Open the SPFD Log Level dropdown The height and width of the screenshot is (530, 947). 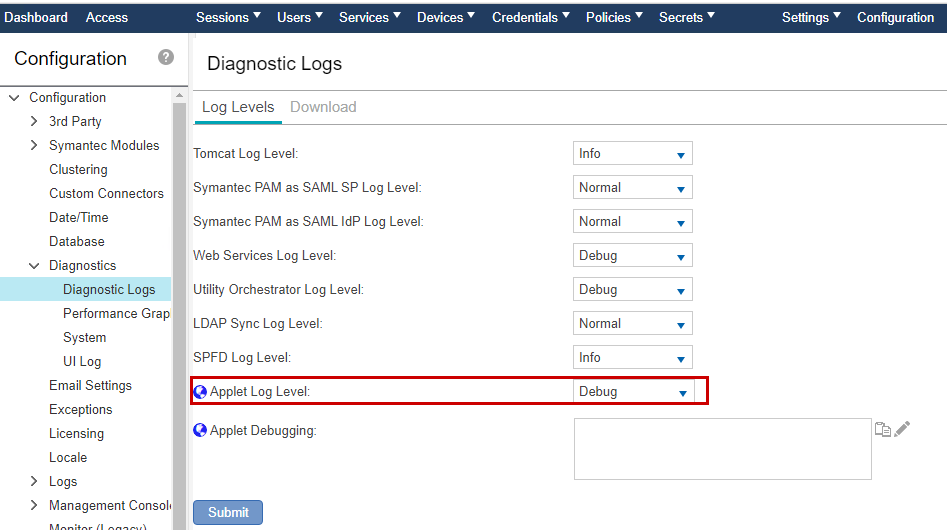click(x=632, y=357)
